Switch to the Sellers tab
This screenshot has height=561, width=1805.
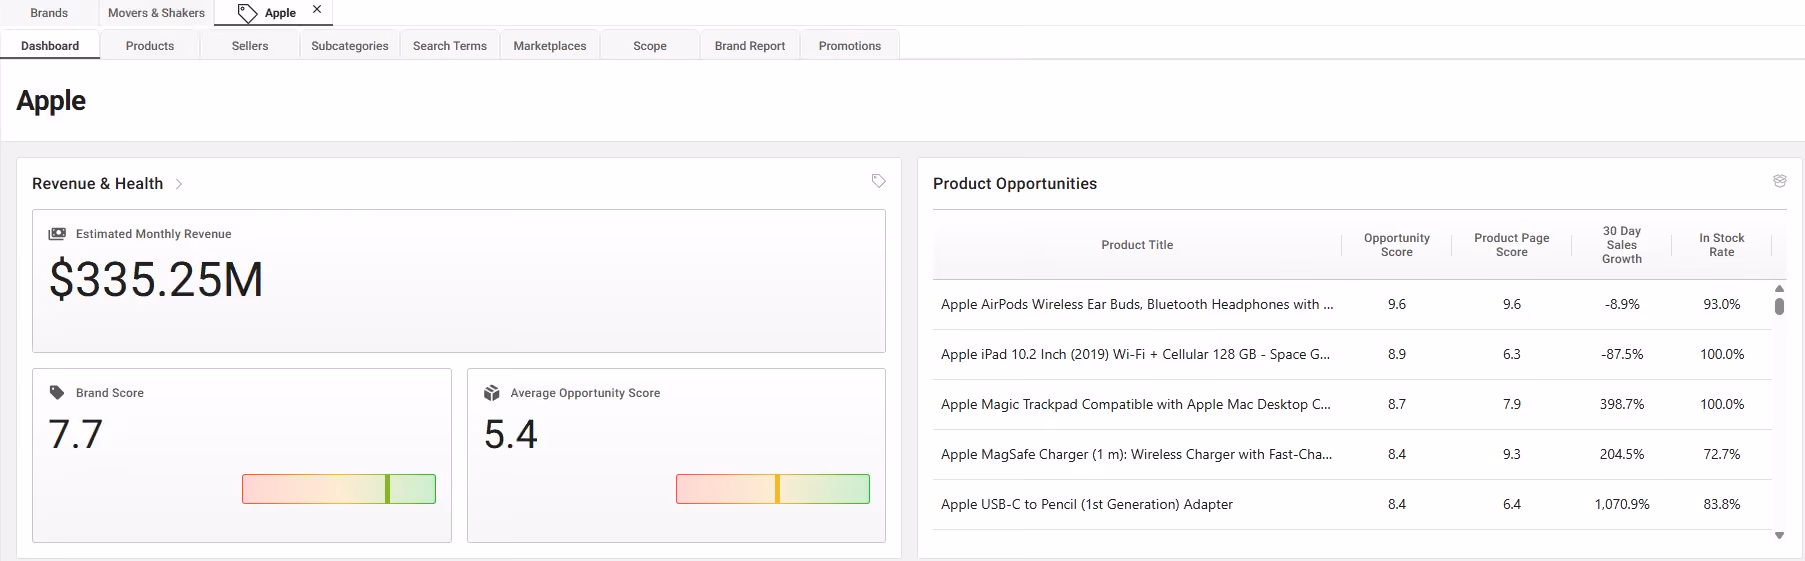coord(250,46)
